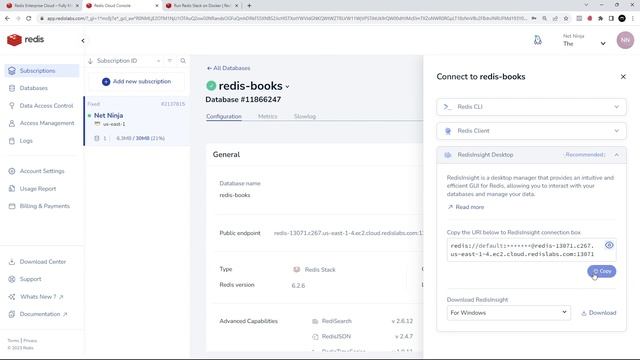Reload the page in browser
Image resolution: width=640 pixels, height=360 pixels.
(x=29, y=18)
